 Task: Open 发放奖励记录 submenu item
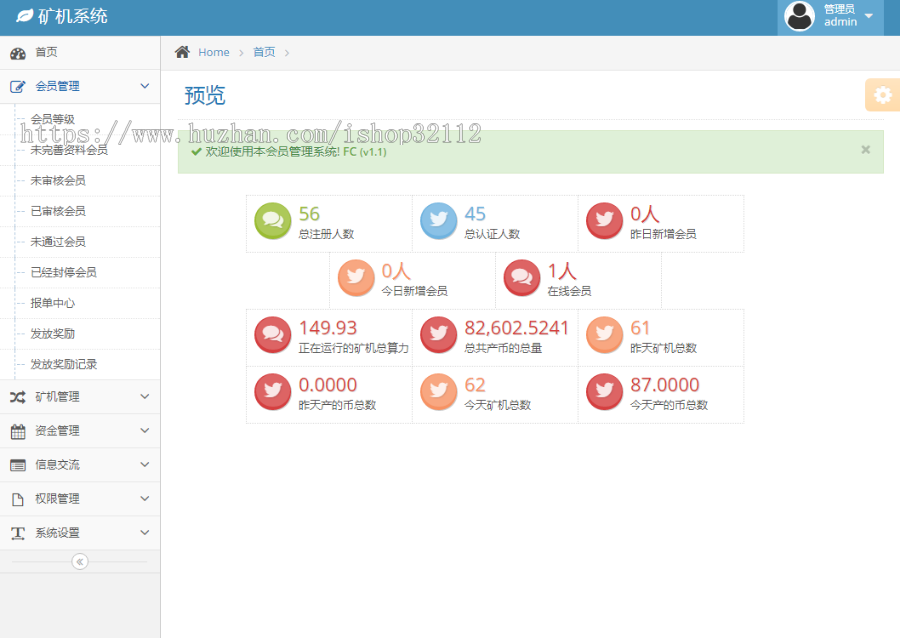(64, 364)
